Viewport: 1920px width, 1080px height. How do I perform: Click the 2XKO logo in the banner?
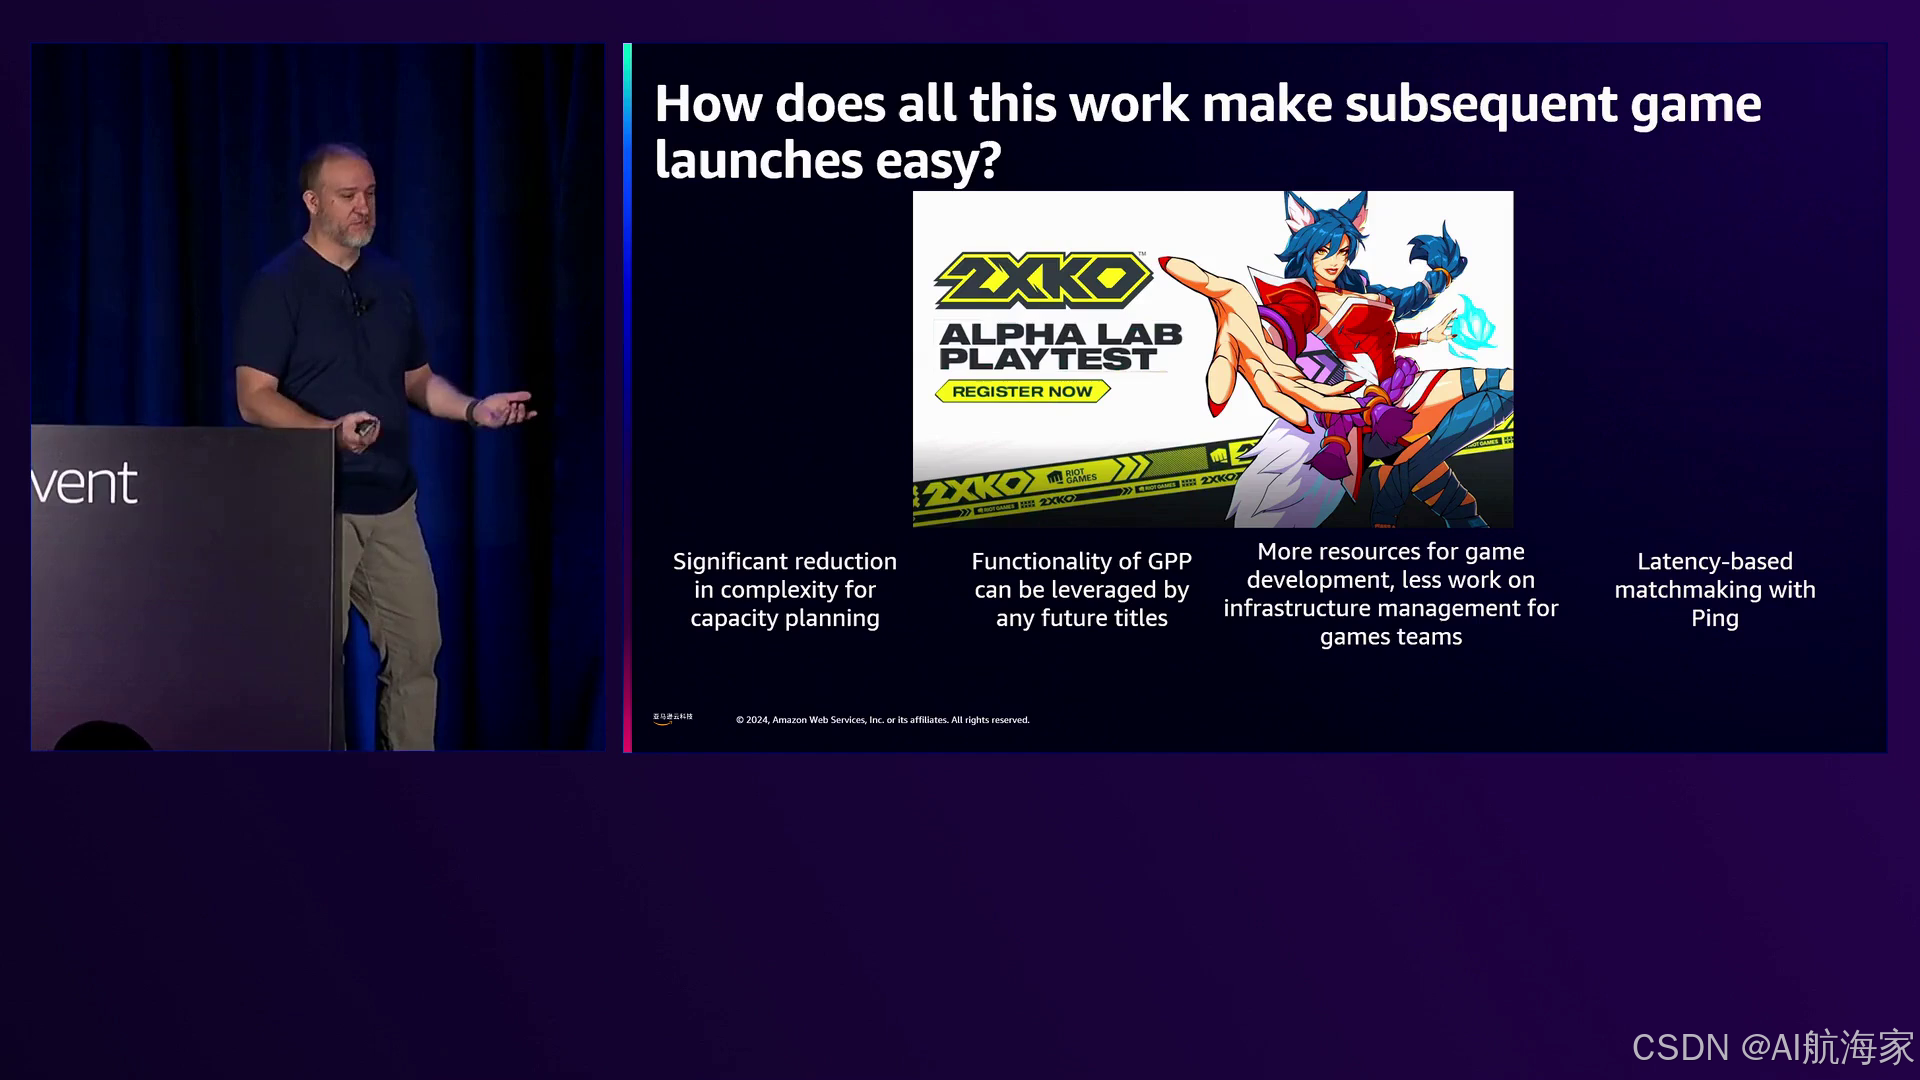pyautogui.click(x=1043, y=279)
